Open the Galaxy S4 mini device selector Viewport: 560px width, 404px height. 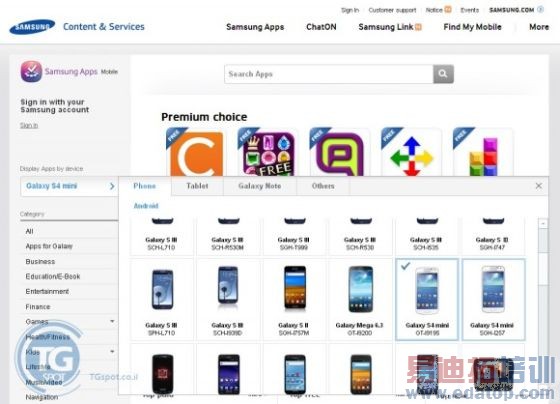click(70, 186)
